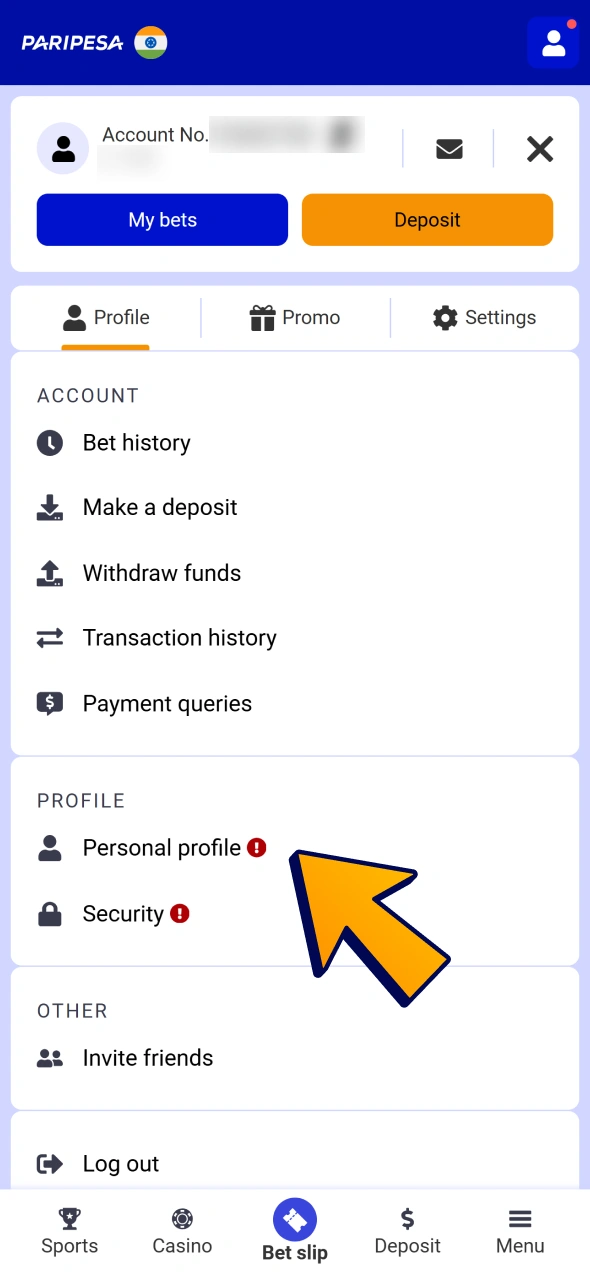Open the account icon in top bar
The image size is (590, 1280).
(x=553, y=43)
